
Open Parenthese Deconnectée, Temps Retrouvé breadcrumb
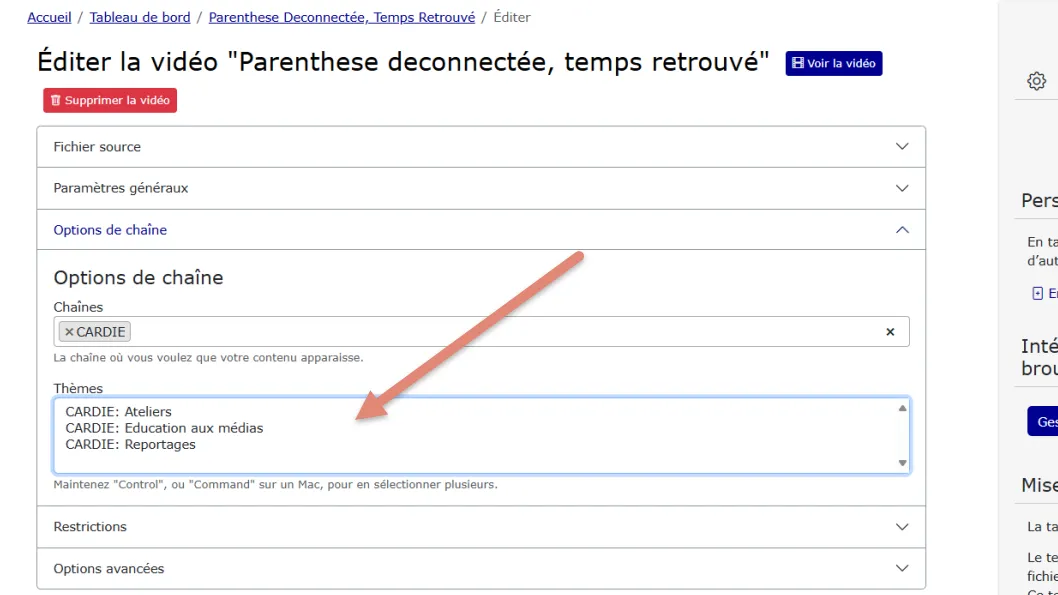341,18
